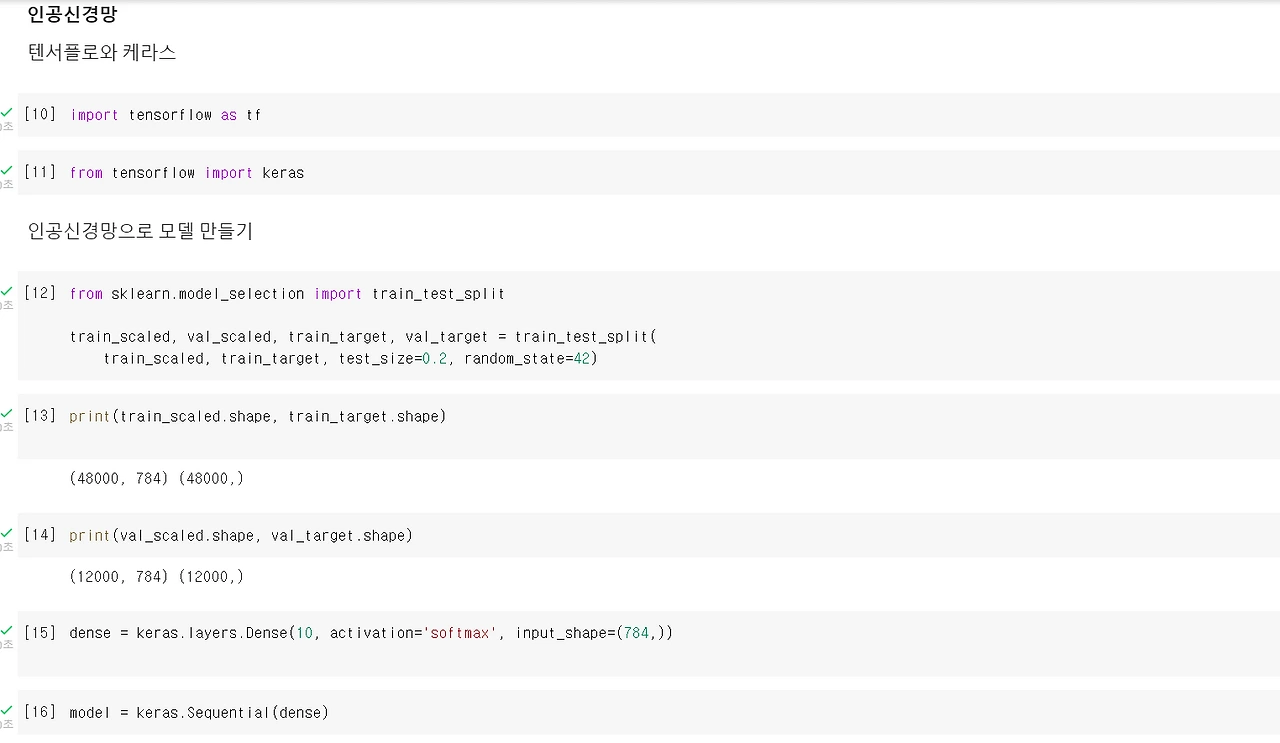The width and height of the screenshot is (1280, 743).
Task: Select the '인공신경망으로 모델 만들기' text cell
Action: point(140,231)
